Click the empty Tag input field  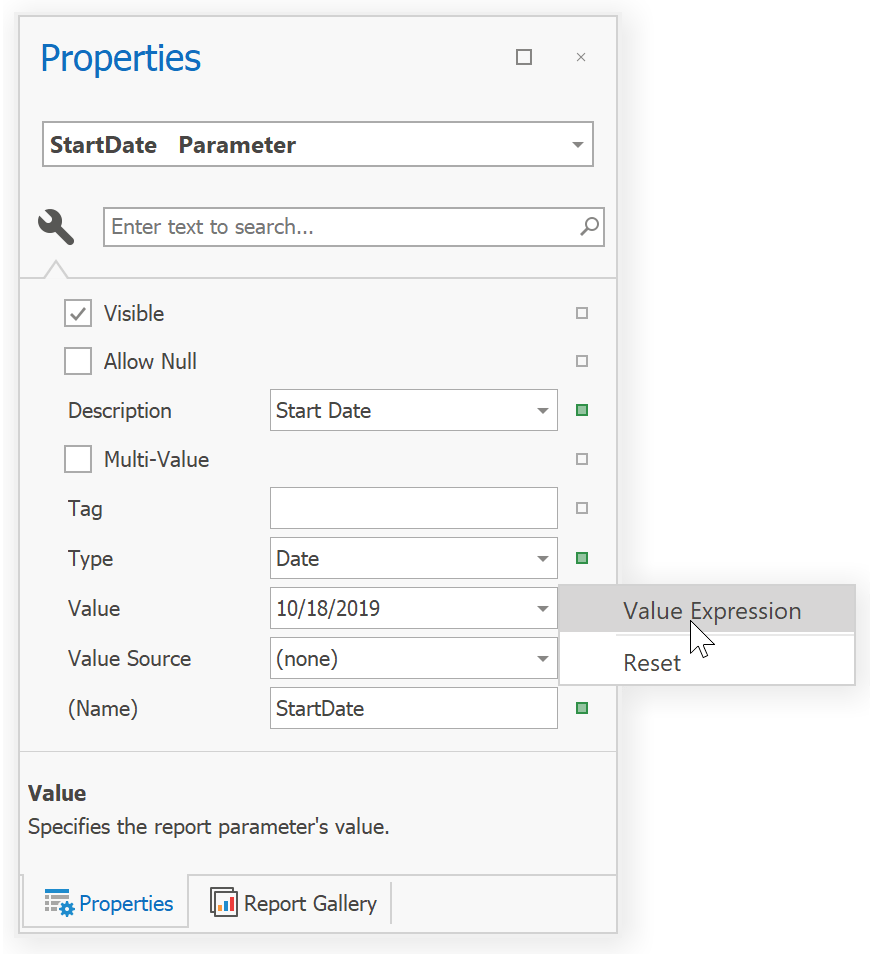pos(413,508)
